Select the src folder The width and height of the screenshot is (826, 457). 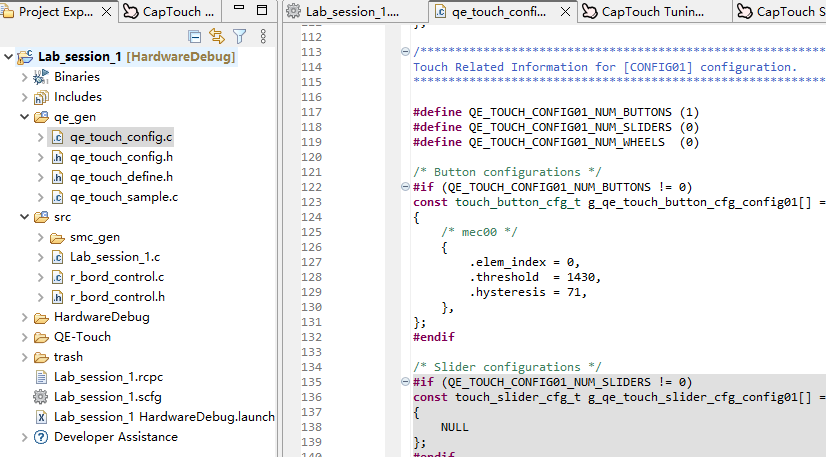point(62,217)
